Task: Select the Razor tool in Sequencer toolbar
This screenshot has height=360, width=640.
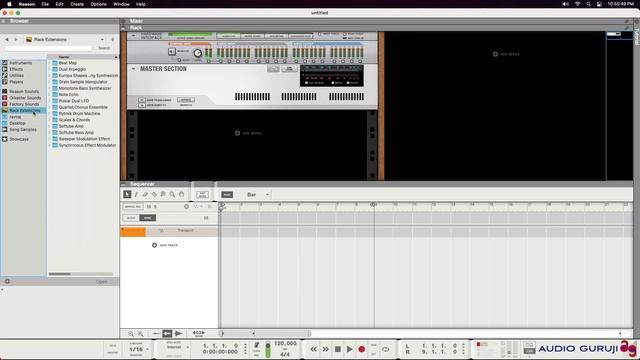Action: click(x=154, y=194)
